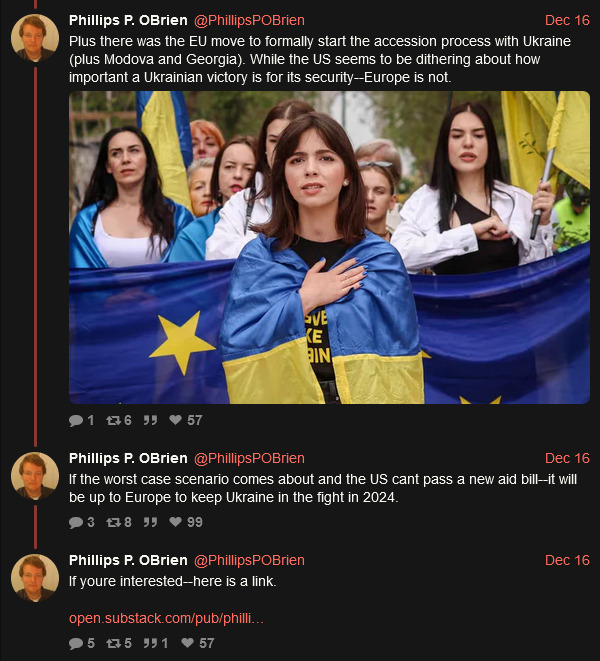Click retweet icon on the EU accession tweet
This screenshot has height=661, width=600.
pos(113,420)
